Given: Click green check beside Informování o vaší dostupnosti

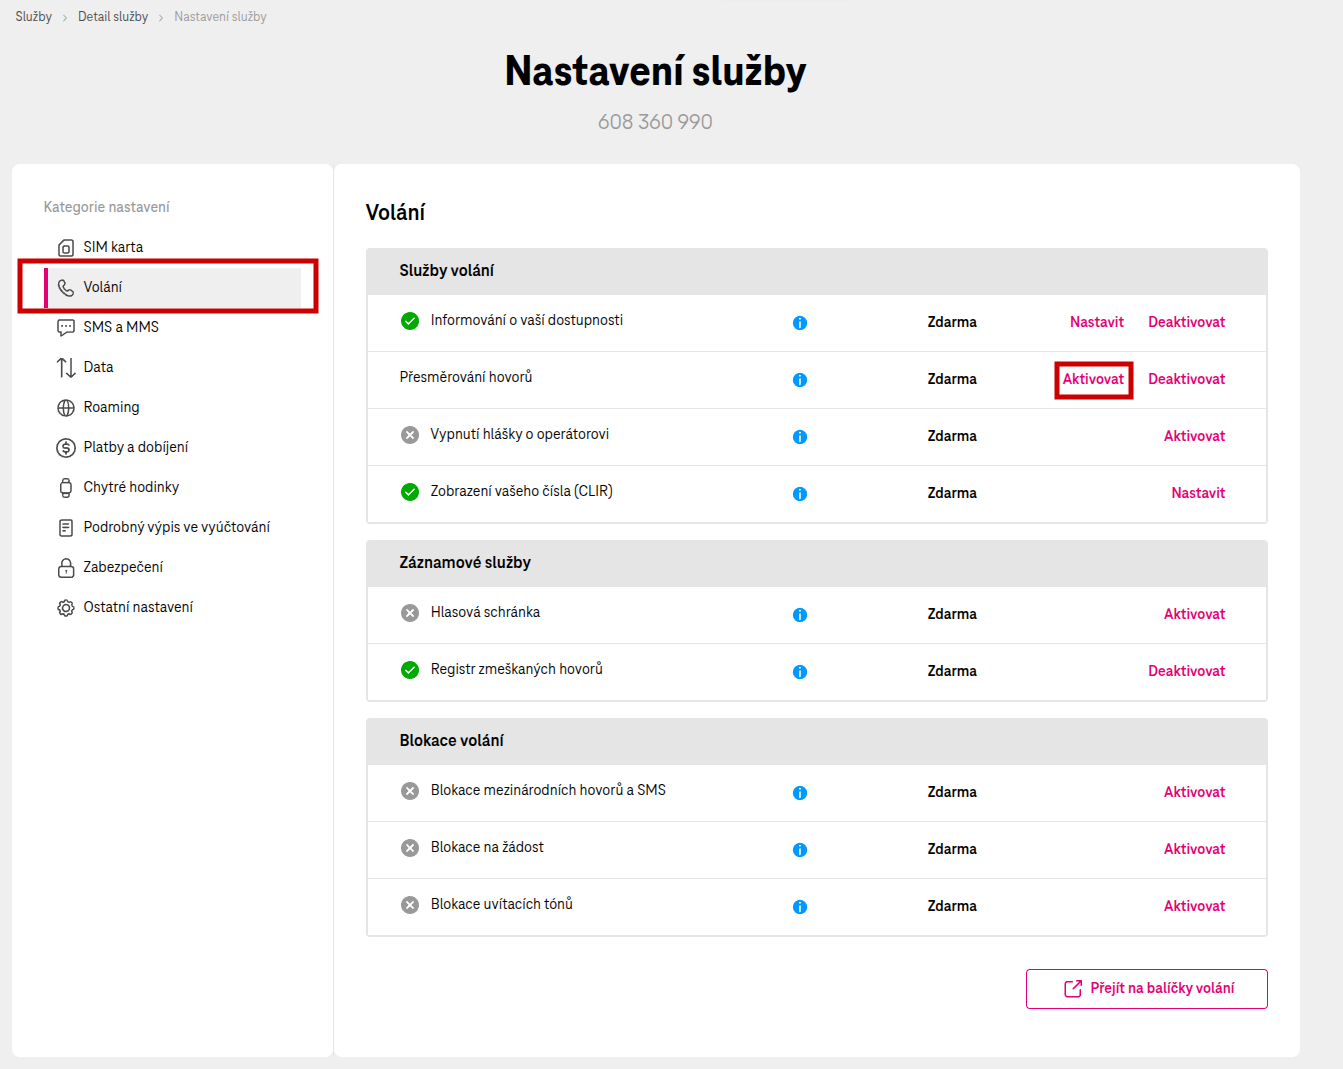Looking at the screenshot, I should [410, 321].
